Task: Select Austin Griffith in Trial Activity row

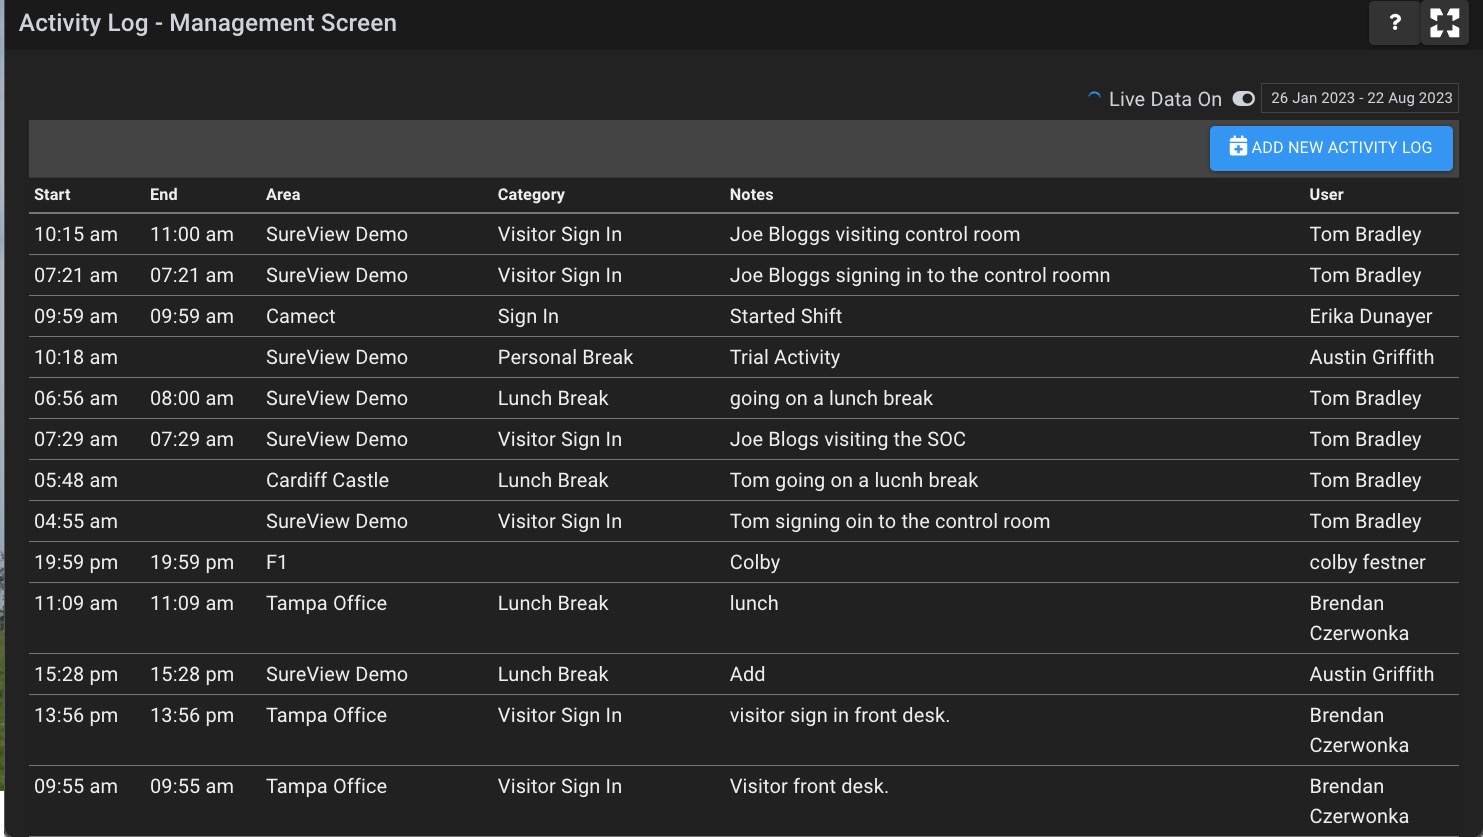Action: 1372,357
